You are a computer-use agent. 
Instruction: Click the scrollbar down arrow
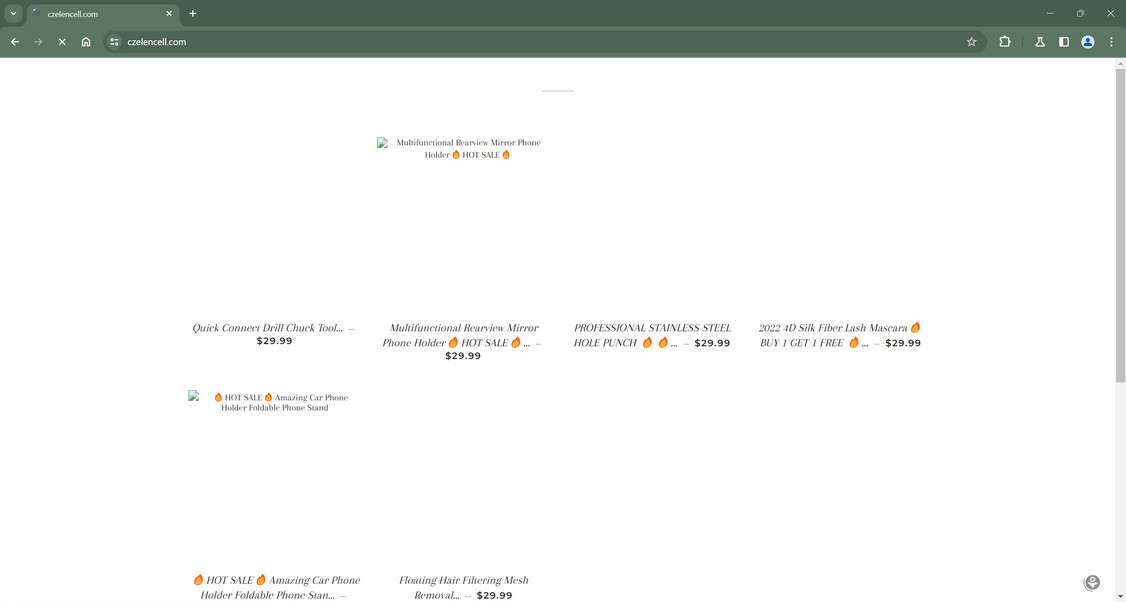pos(1120,595)
